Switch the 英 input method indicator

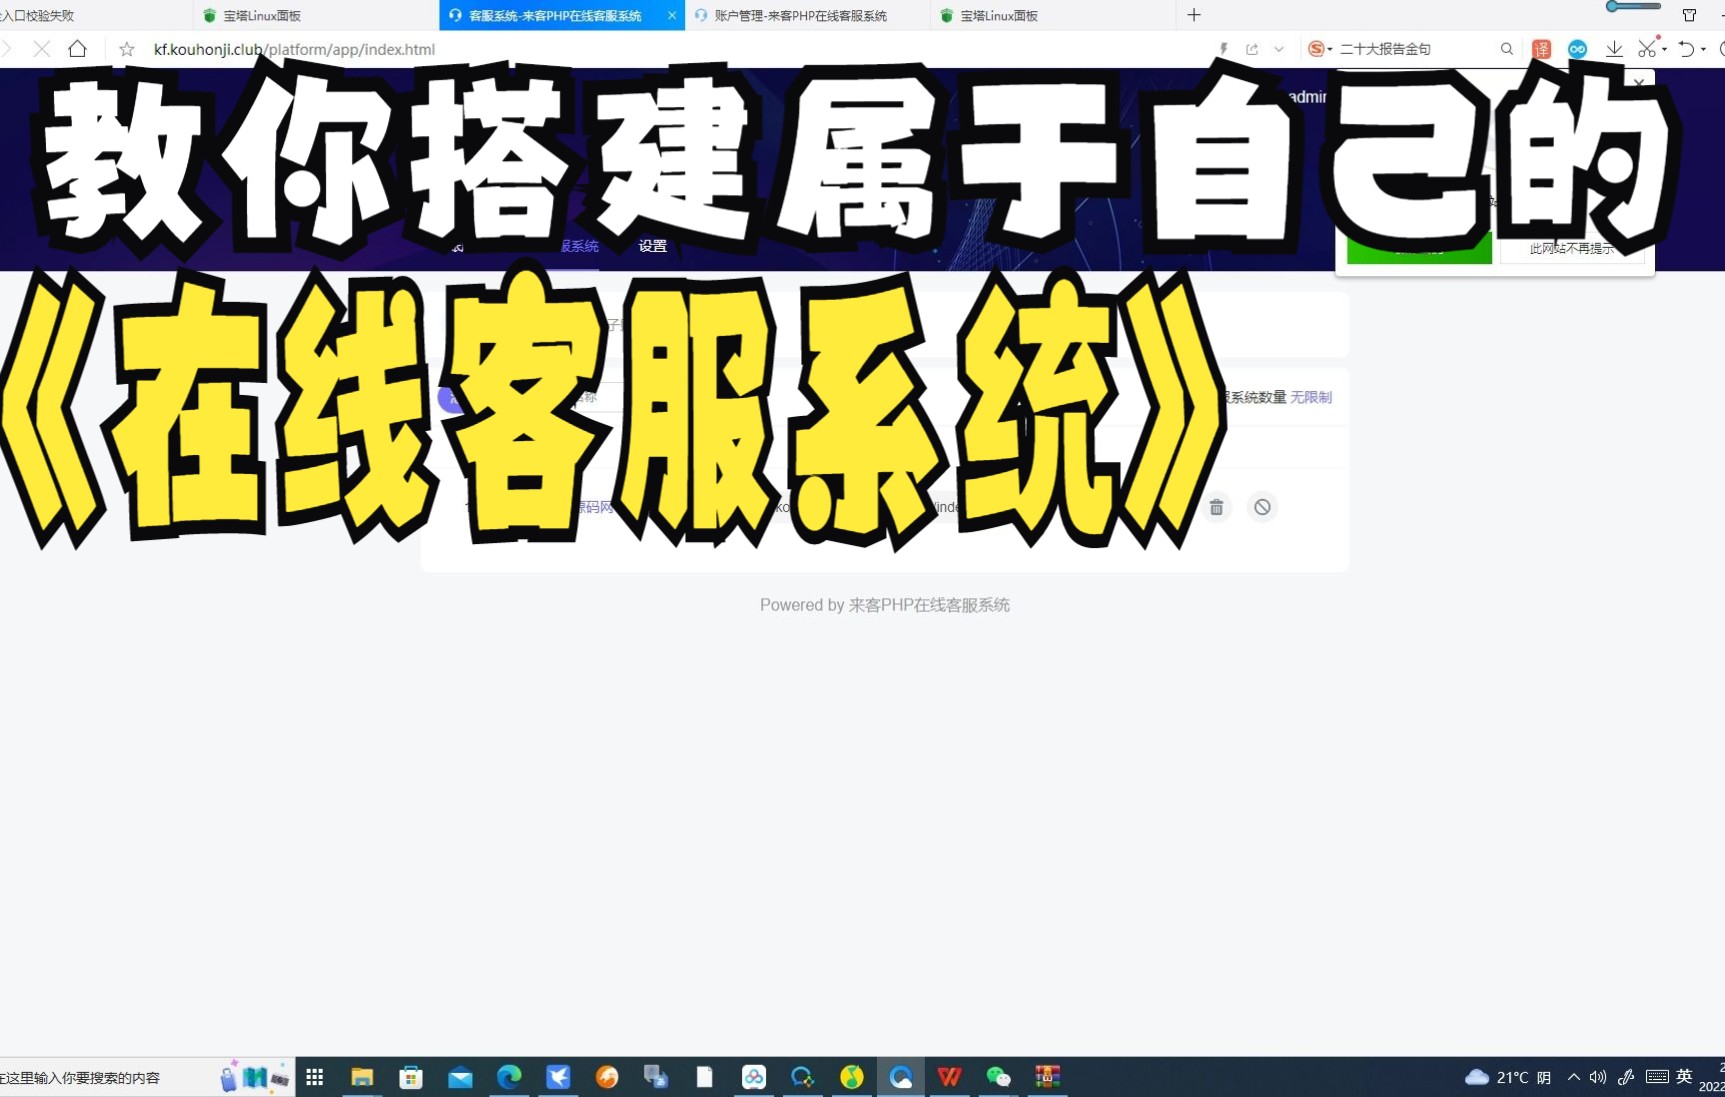tap(1685, 1076)
